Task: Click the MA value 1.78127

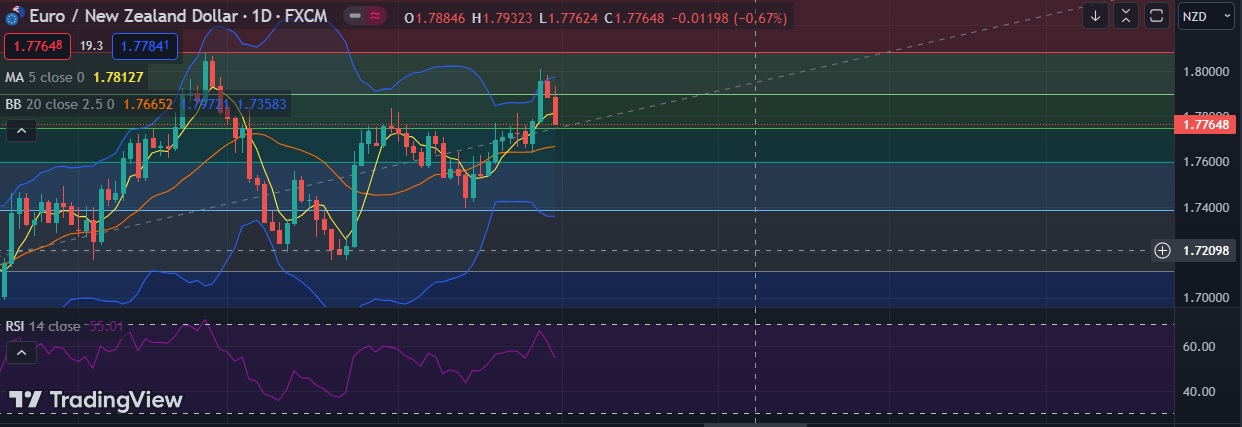Action: coord(118,76)
